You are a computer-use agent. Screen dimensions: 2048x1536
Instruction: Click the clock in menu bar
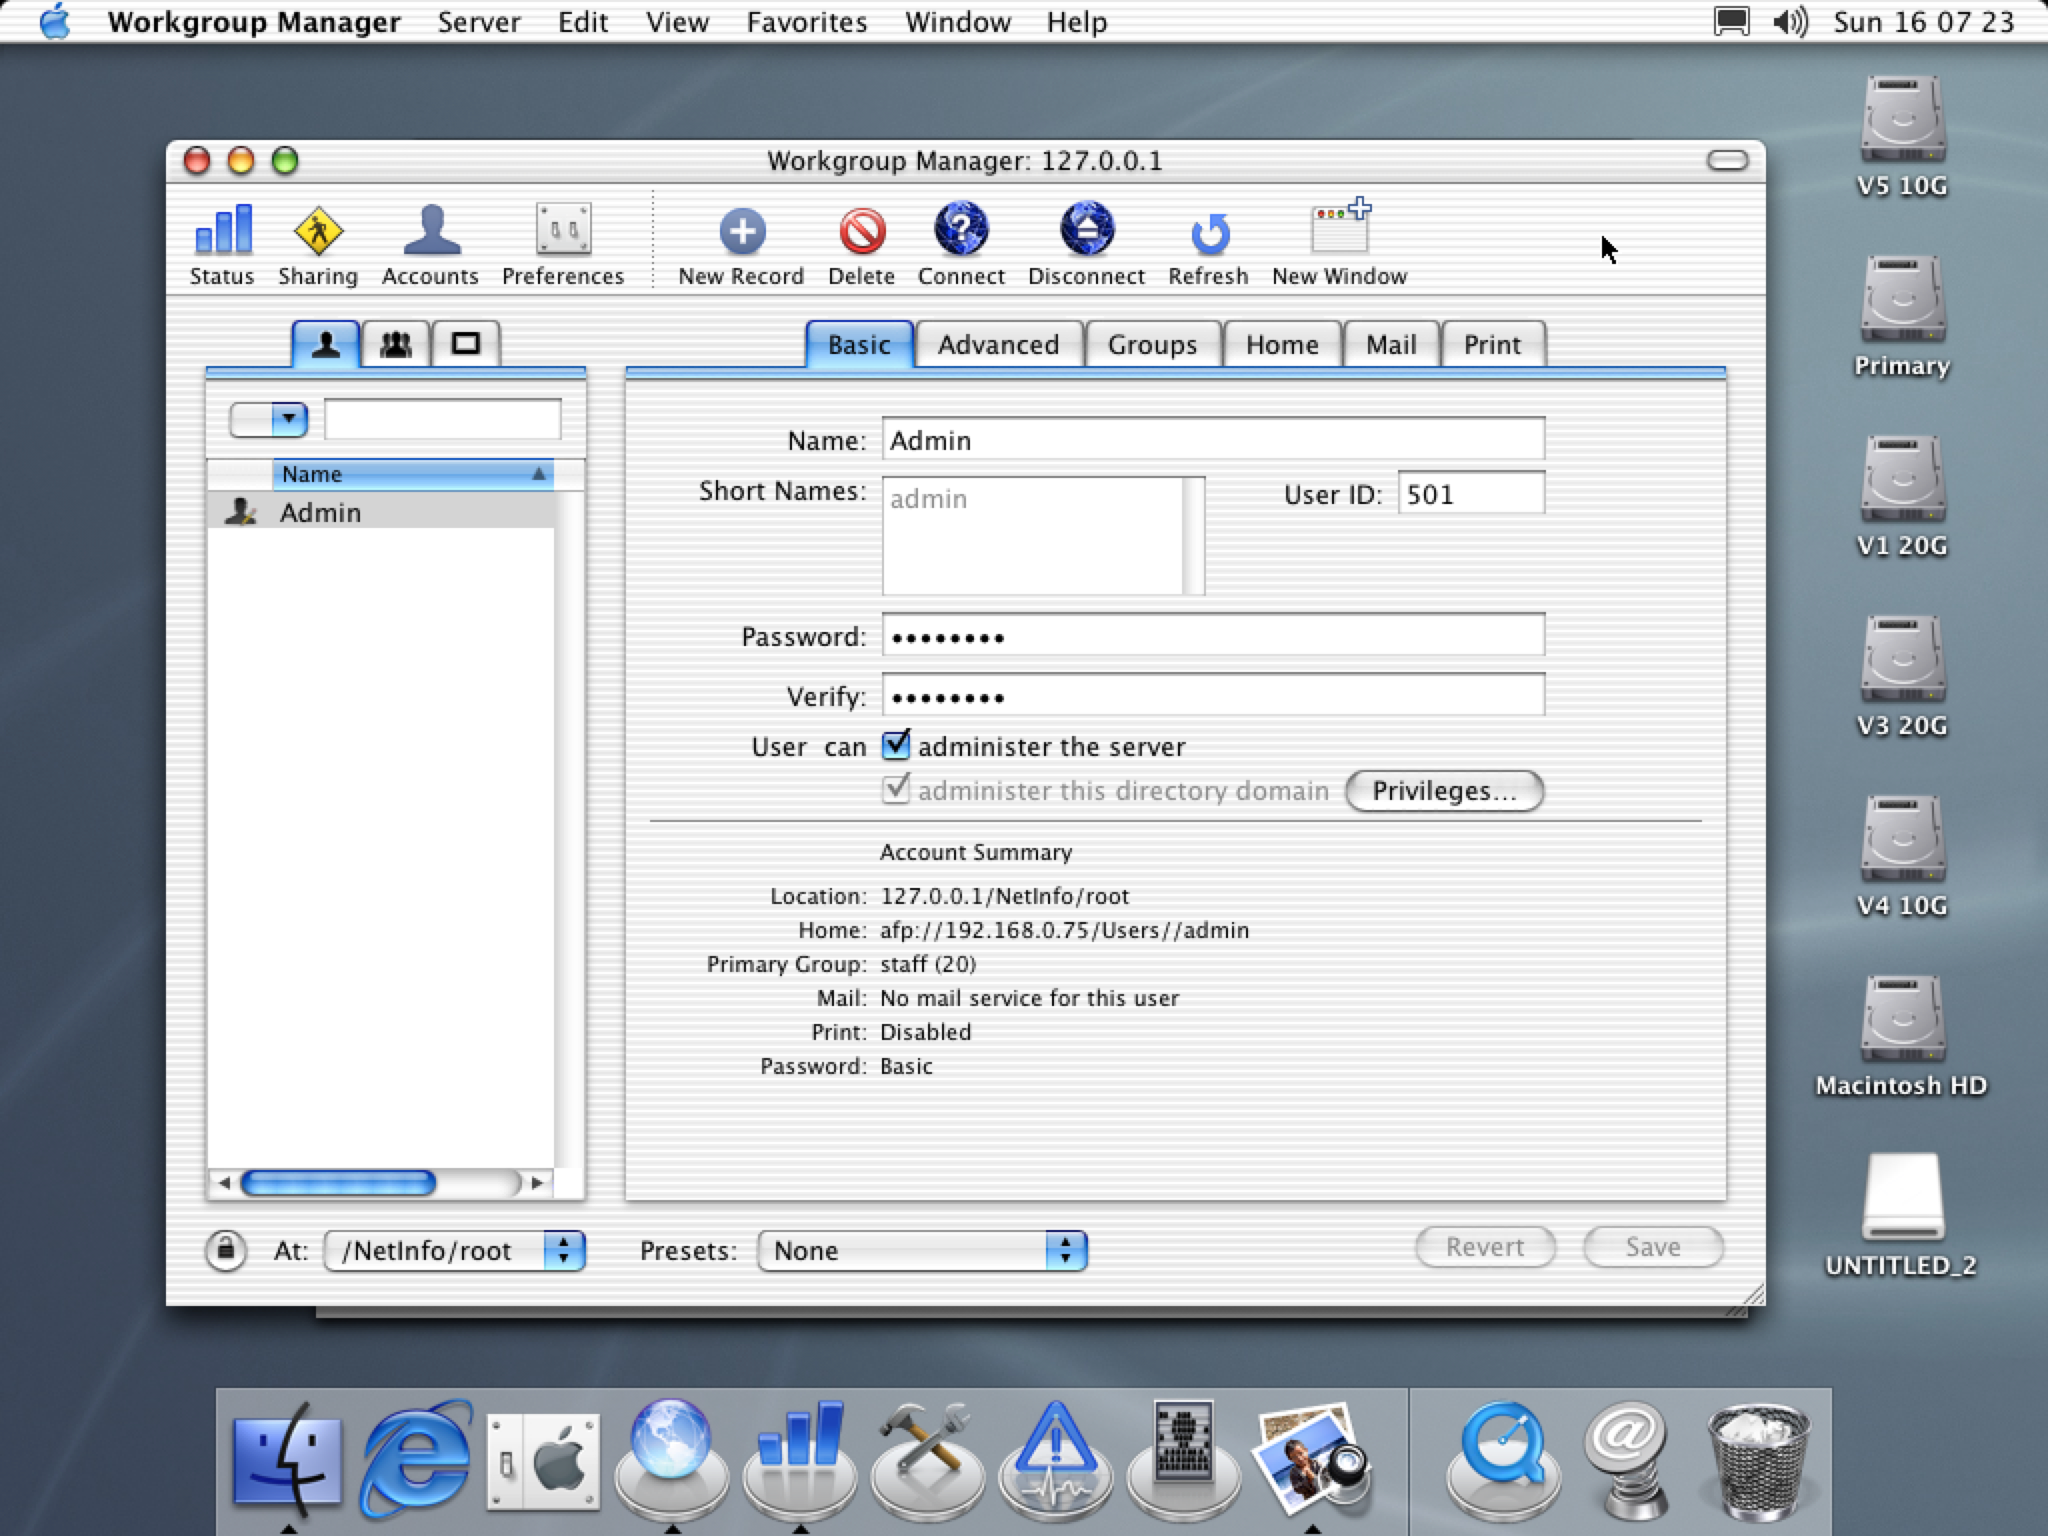coord(1923,22)
